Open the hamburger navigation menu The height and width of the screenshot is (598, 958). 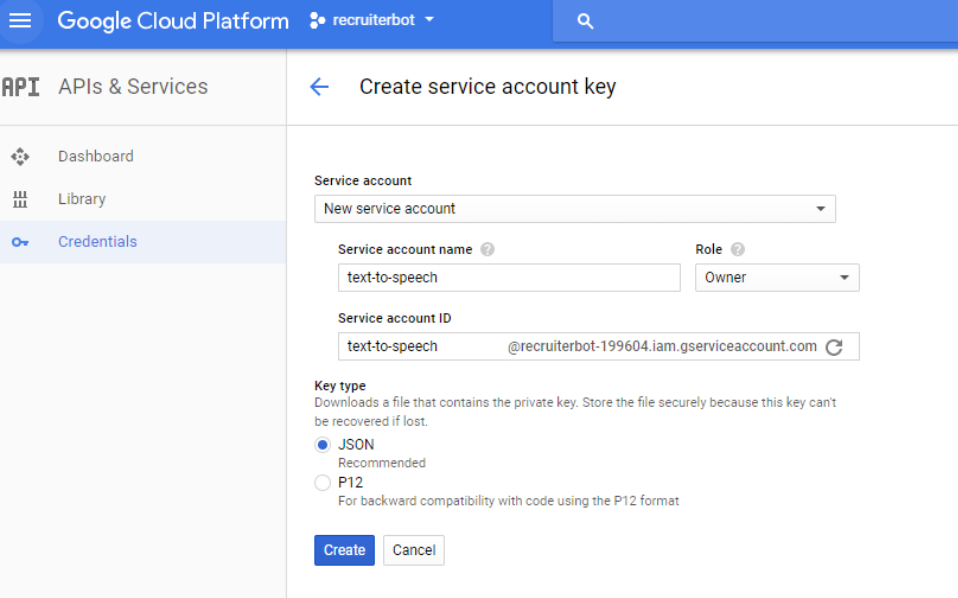(x=20, y=21)
